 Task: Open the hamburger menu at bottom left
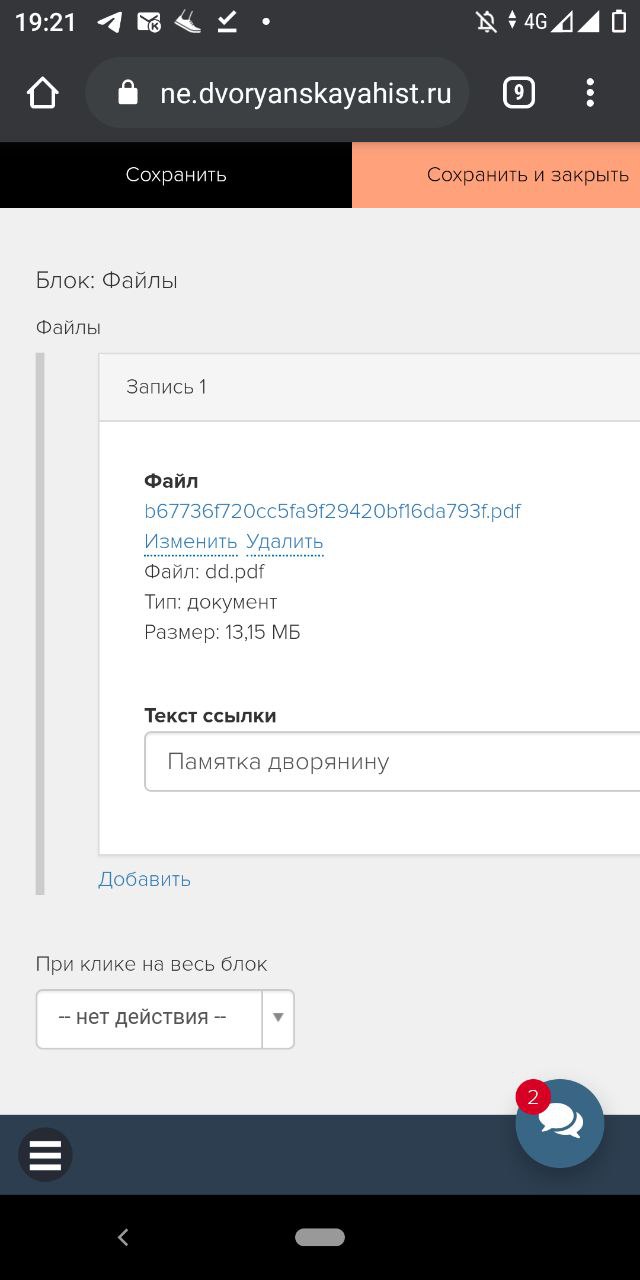45,1155
